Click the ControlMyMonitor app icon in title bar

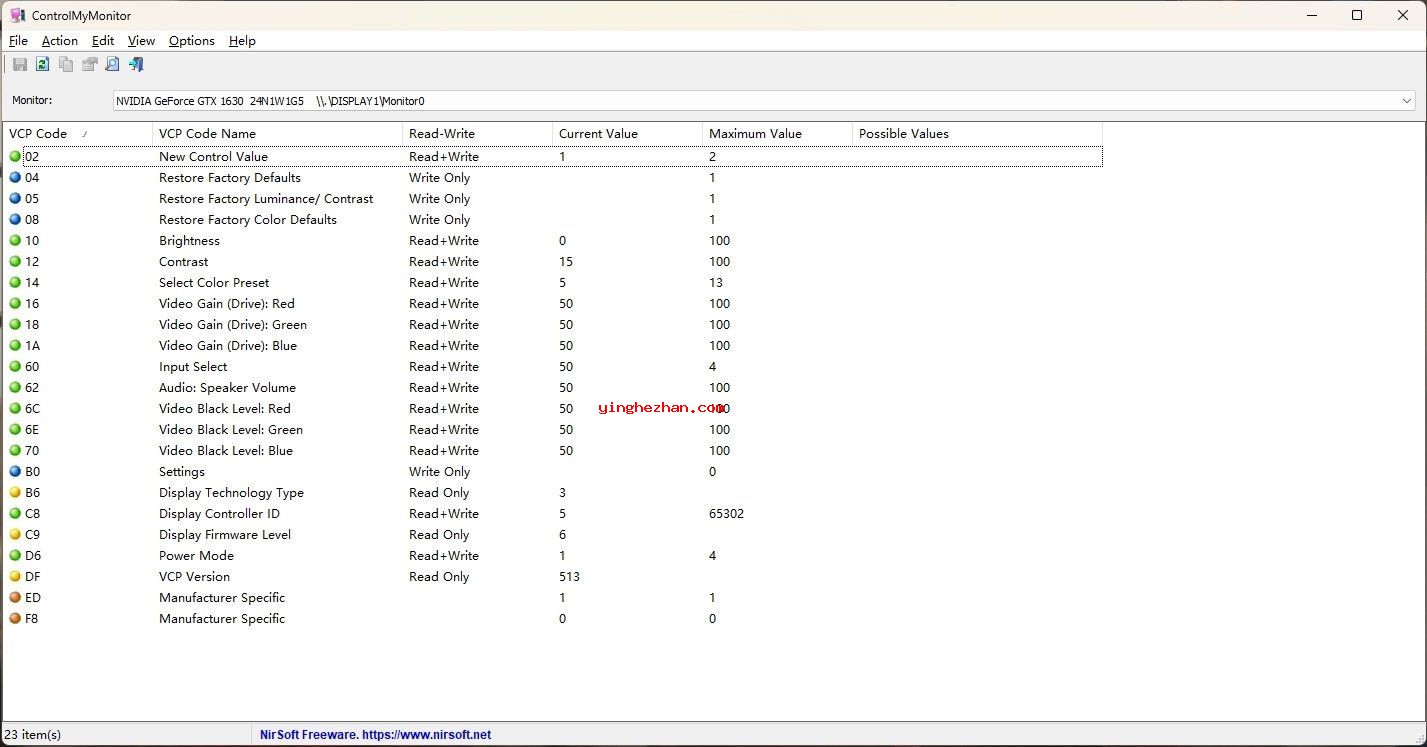point(17,15)
